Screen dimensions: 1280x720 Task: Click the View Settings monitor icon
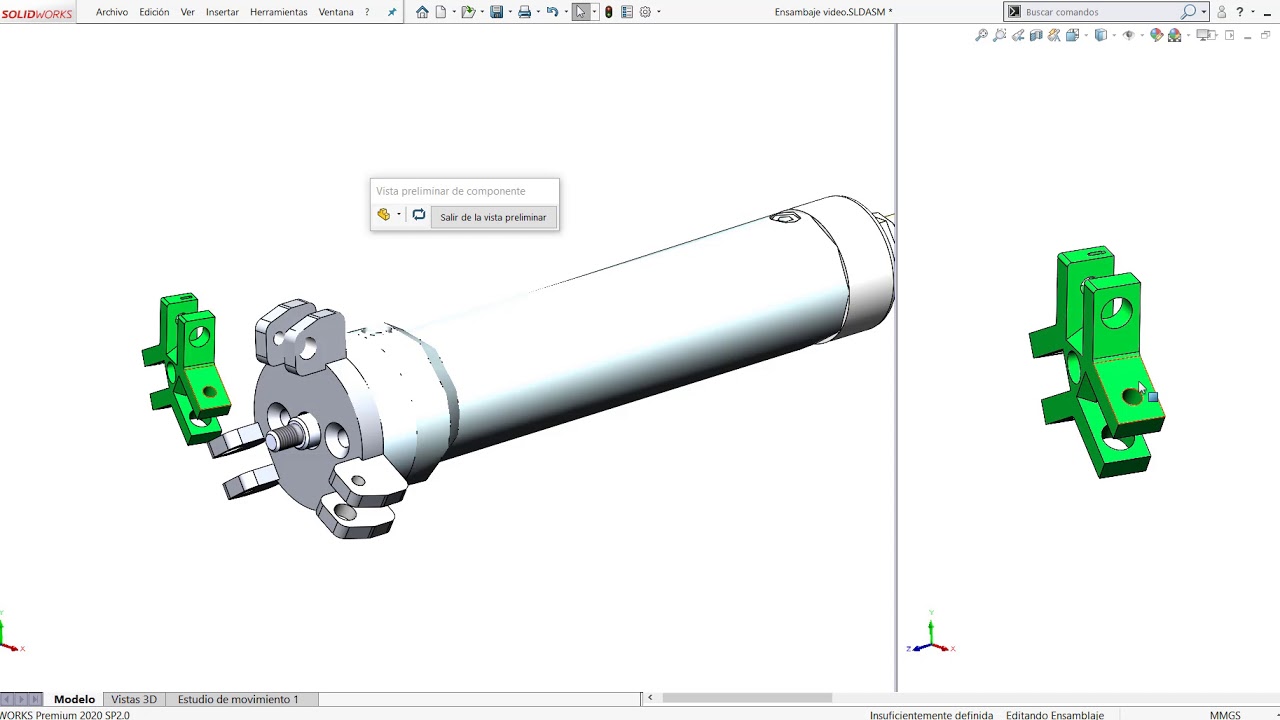[x=1204, y=35]
